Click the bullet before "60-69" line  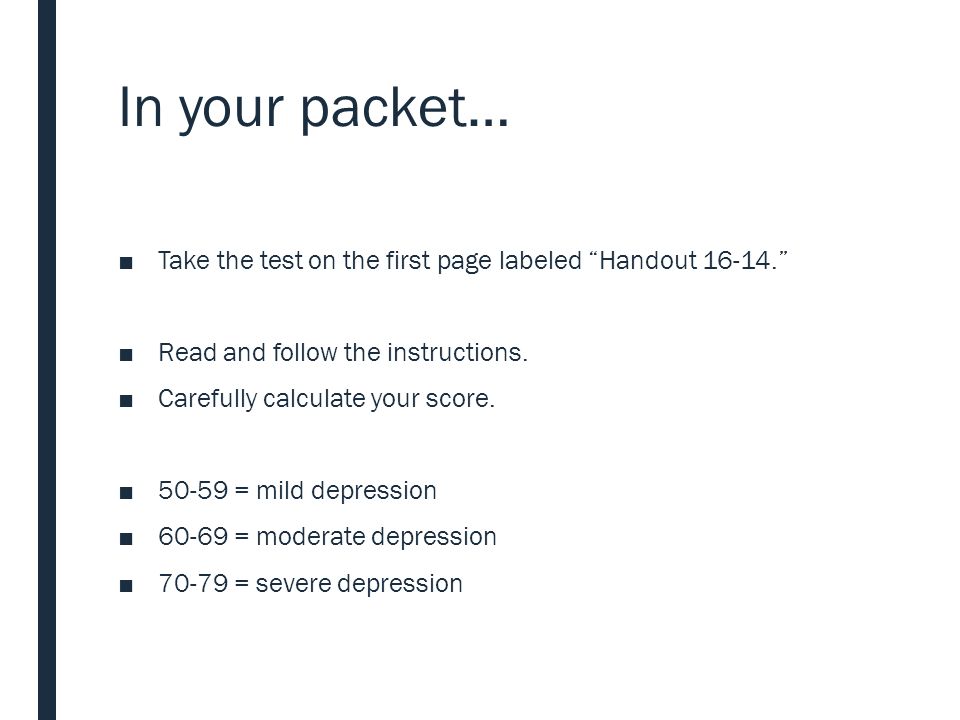click(126, 539)
